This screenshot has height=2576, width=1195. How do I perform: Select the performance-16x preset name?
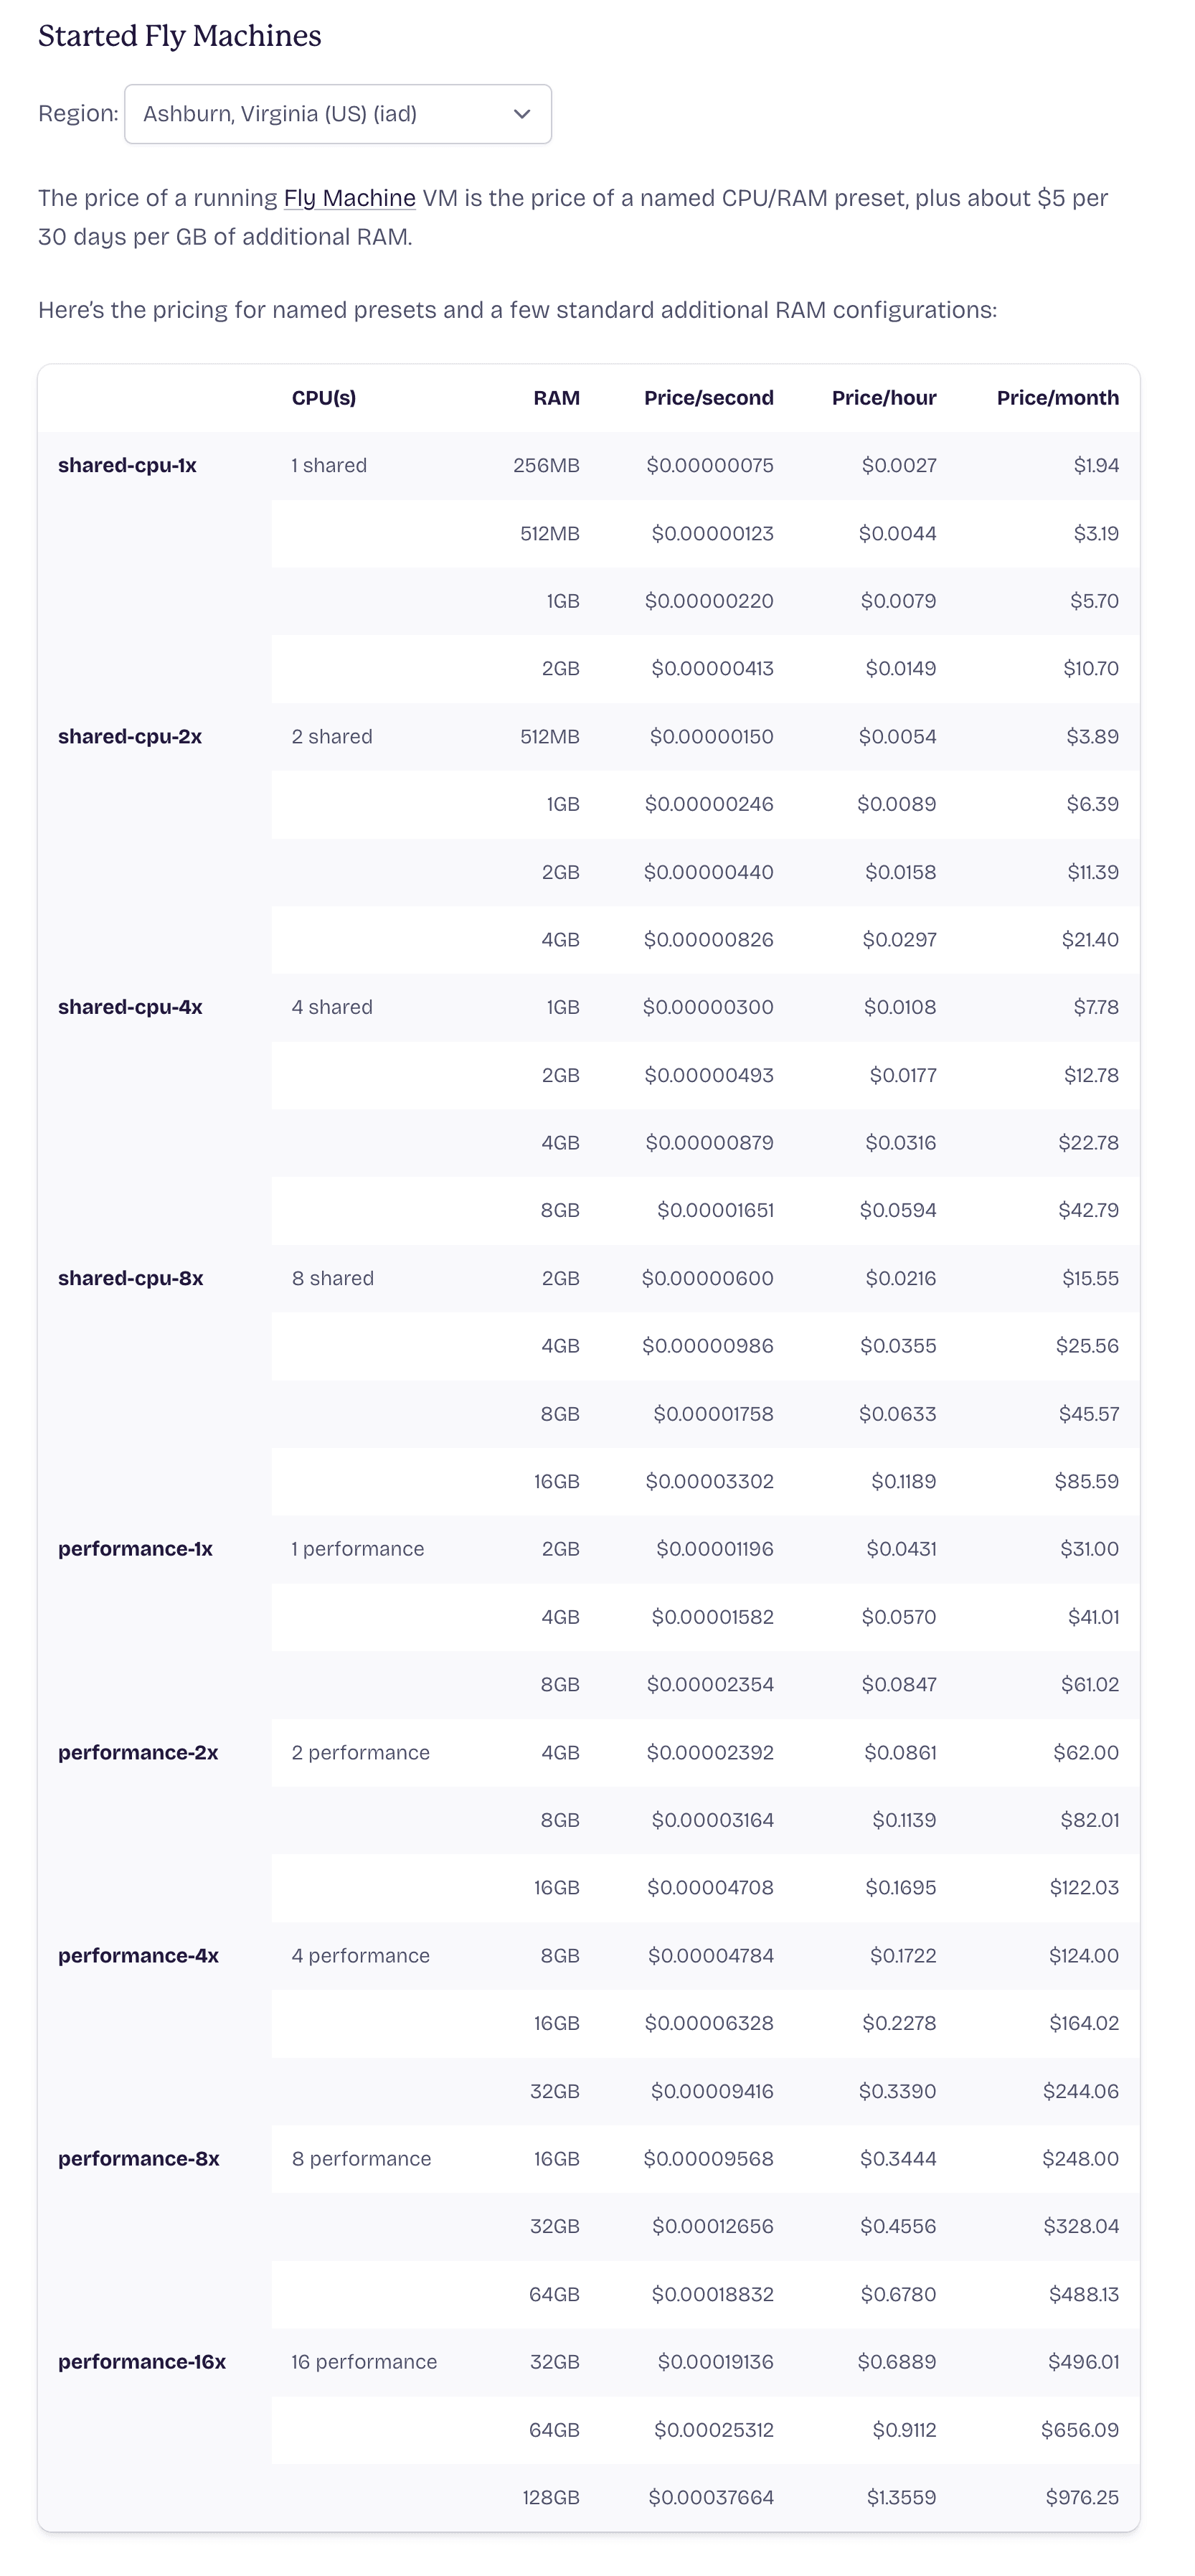(x=142, y=2362)
